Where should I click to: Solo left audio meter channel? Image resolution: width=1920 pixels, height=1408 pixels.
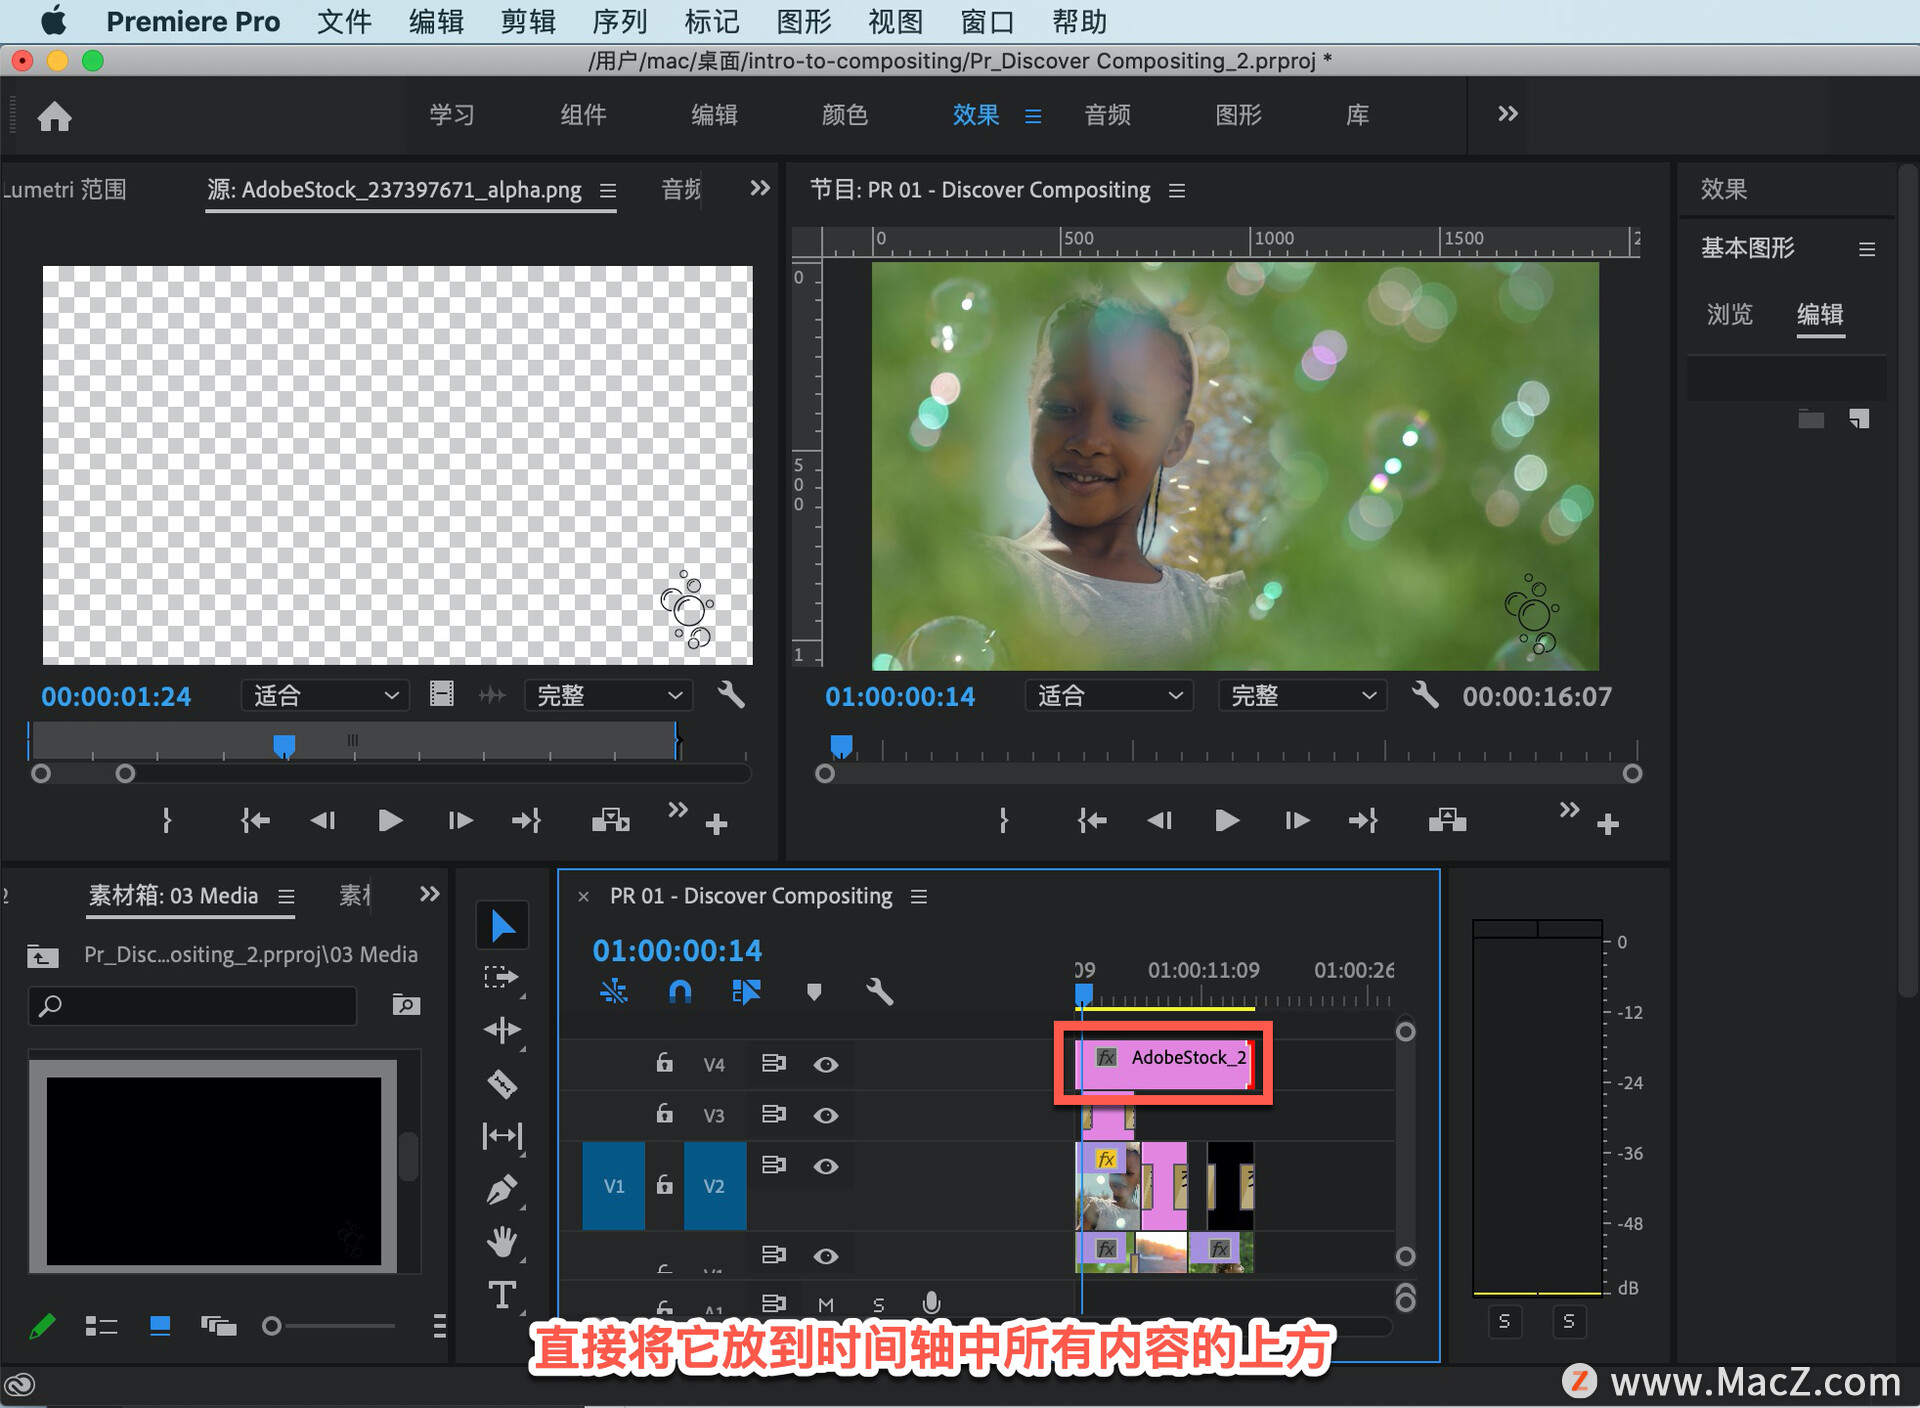[1504, 1321]
